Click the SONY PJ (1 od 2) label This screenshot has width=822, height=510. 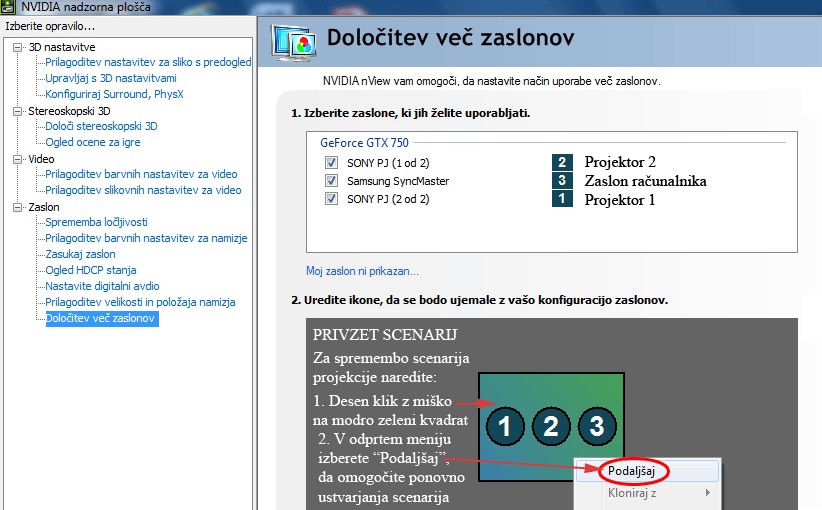(388, 163)
